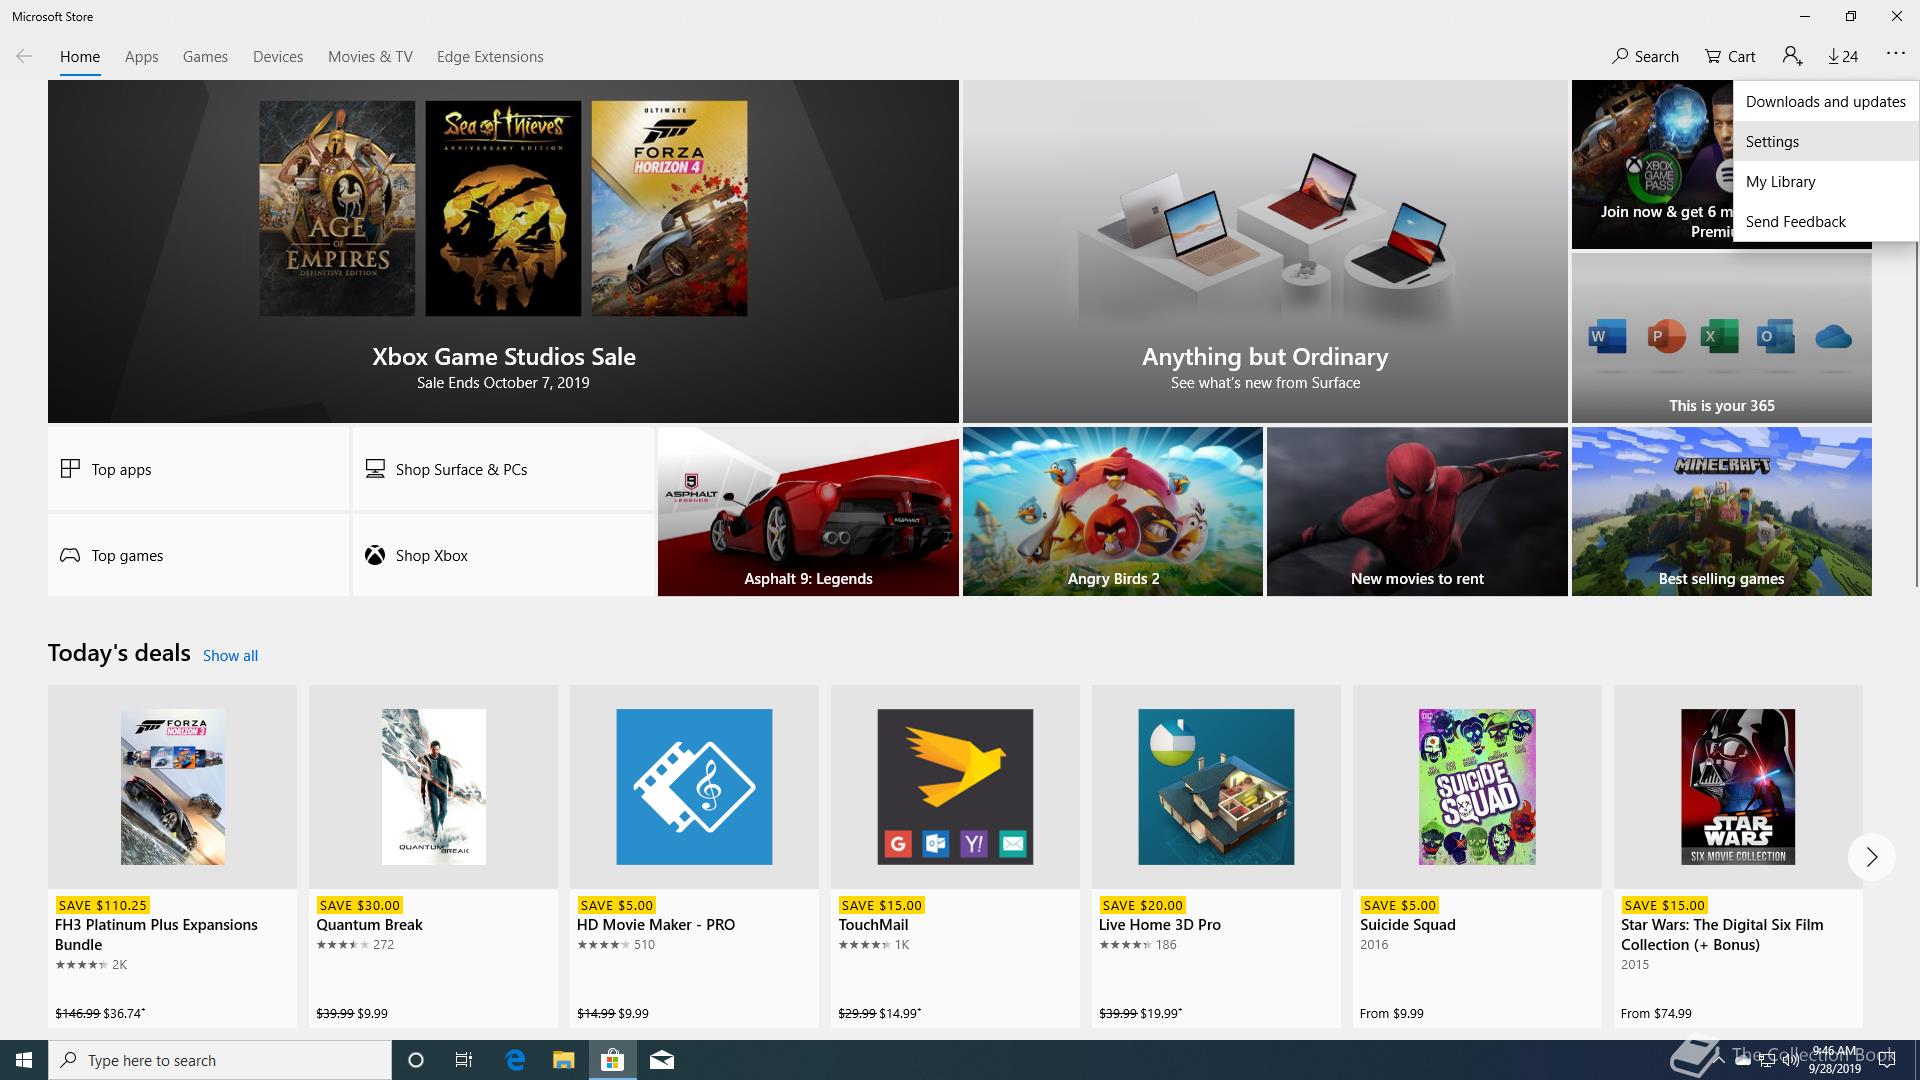Open the Suicide Squad movie poster
The height and width of the screenshot is (1080, 1920).
(1477, 787)
